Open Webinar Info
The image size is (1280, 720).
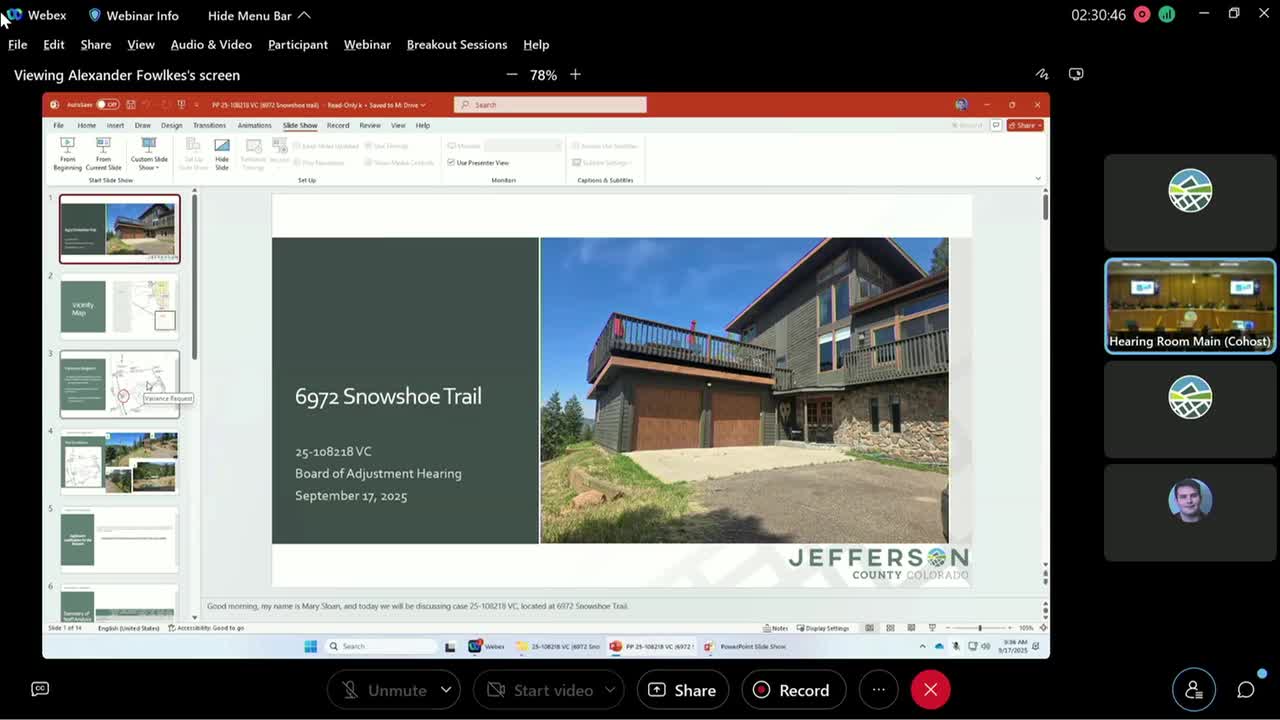click(x=133, y=15)
